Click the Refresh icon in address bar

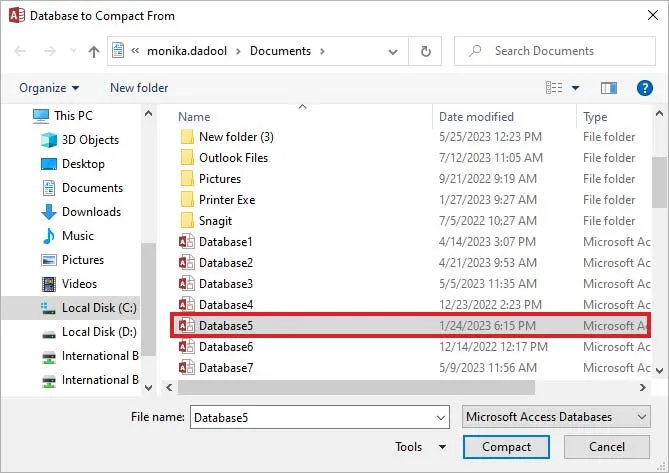click(426, 51)
